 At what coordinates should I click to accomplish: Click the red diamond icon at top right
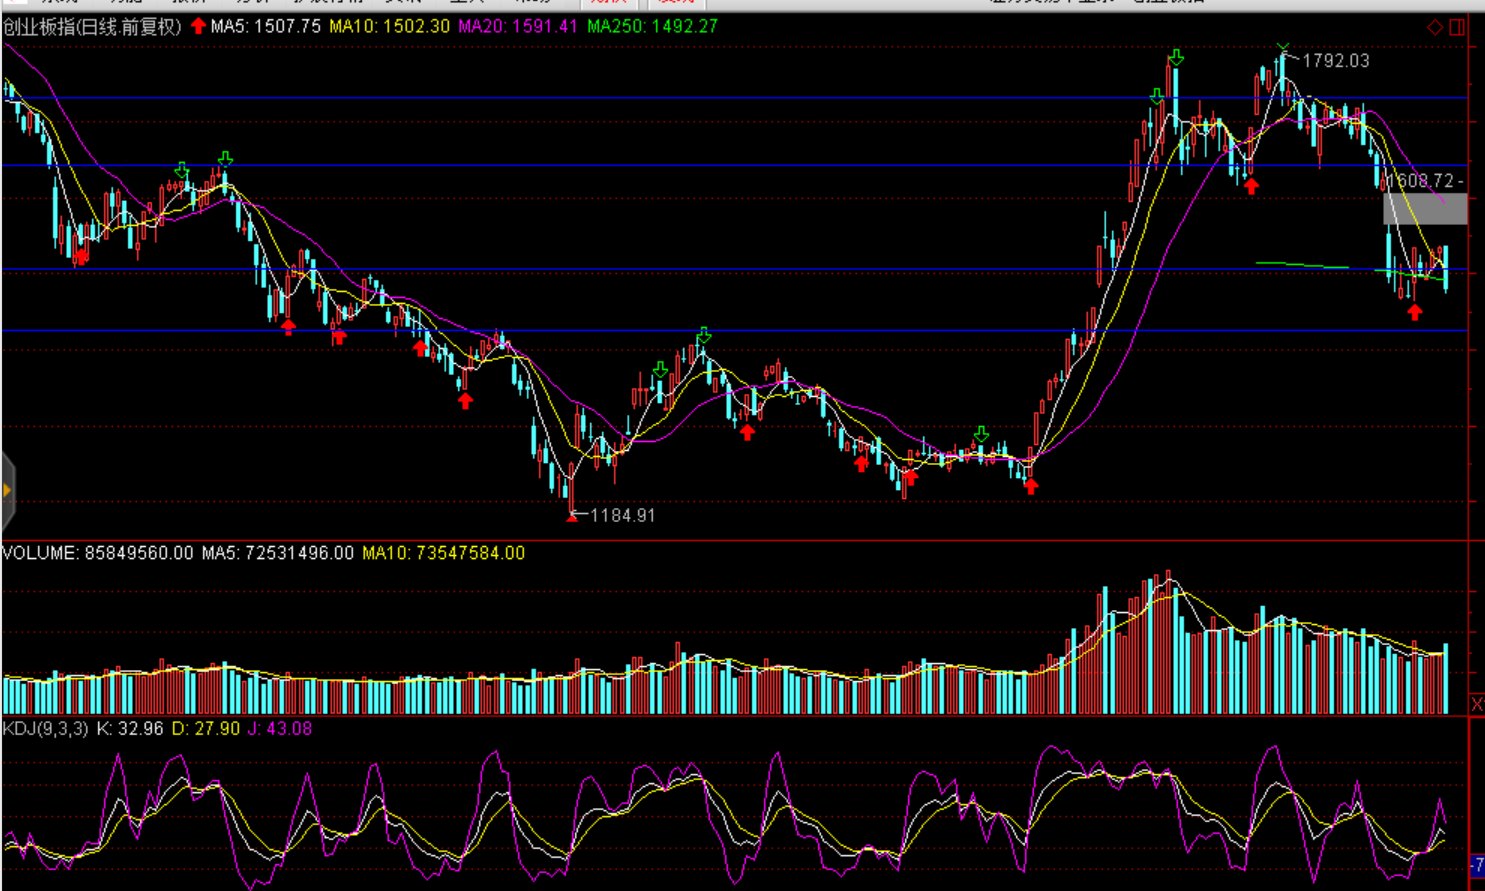coord(1435,27)
